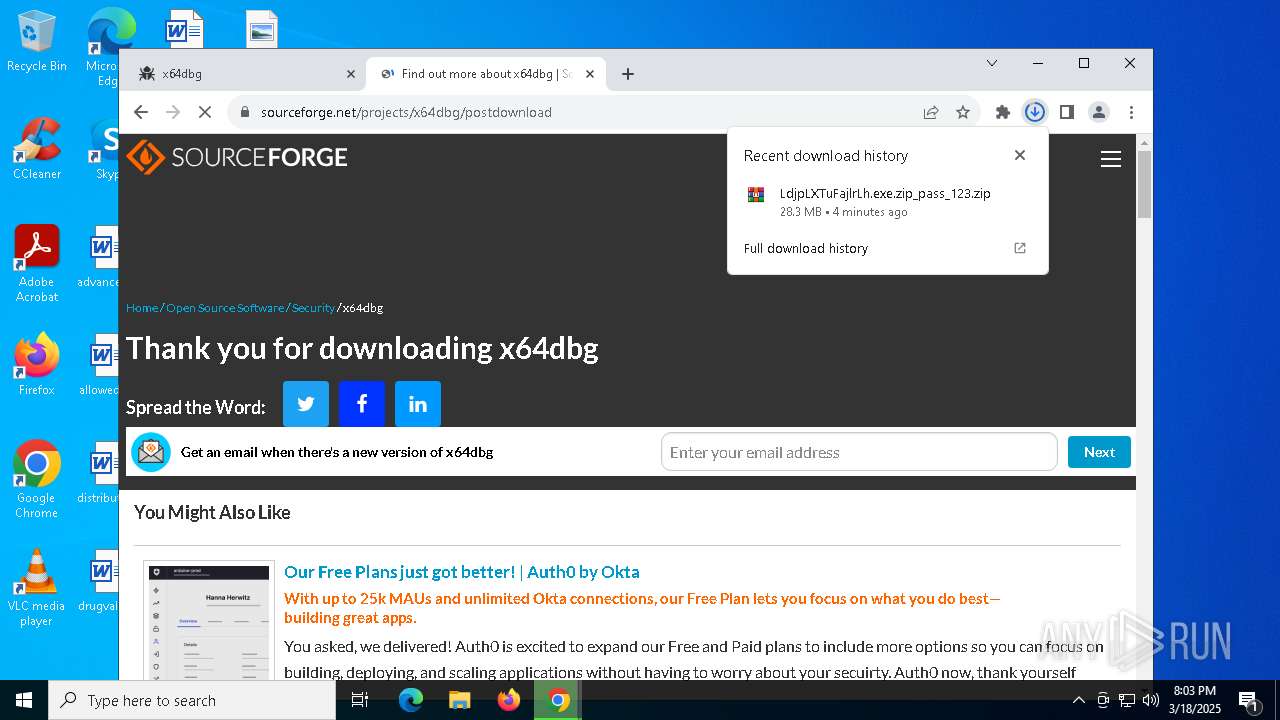Open File Explorer from taskbar
Viewport: 1280px width, 720px height.
point(460,700)
